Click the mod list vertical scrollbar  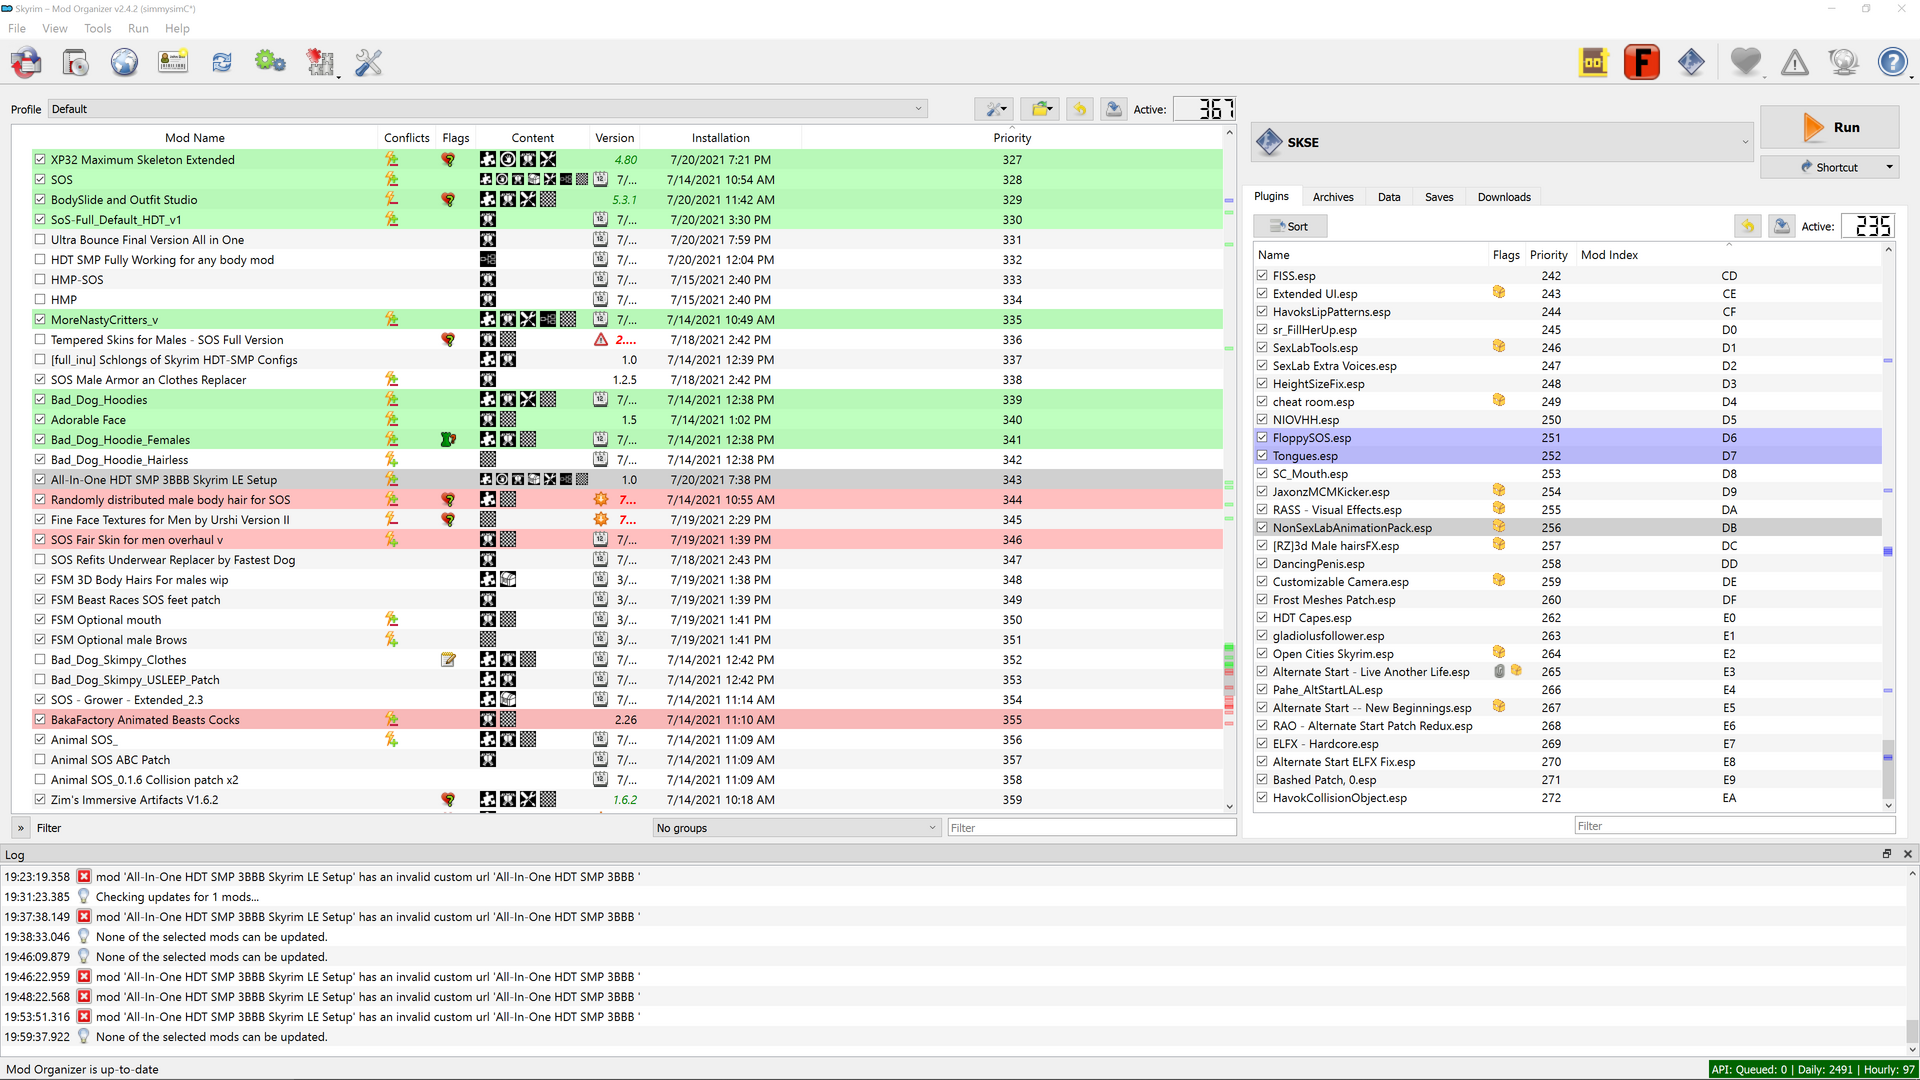(1229, 470)
